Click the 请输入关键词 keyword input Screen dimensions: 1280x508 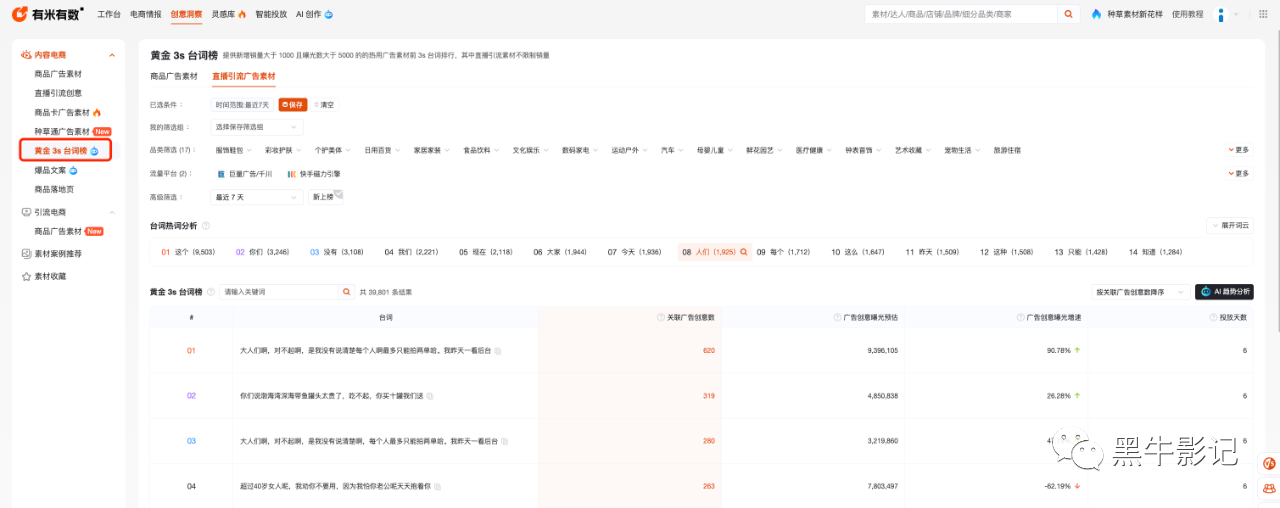click(279, 292)
